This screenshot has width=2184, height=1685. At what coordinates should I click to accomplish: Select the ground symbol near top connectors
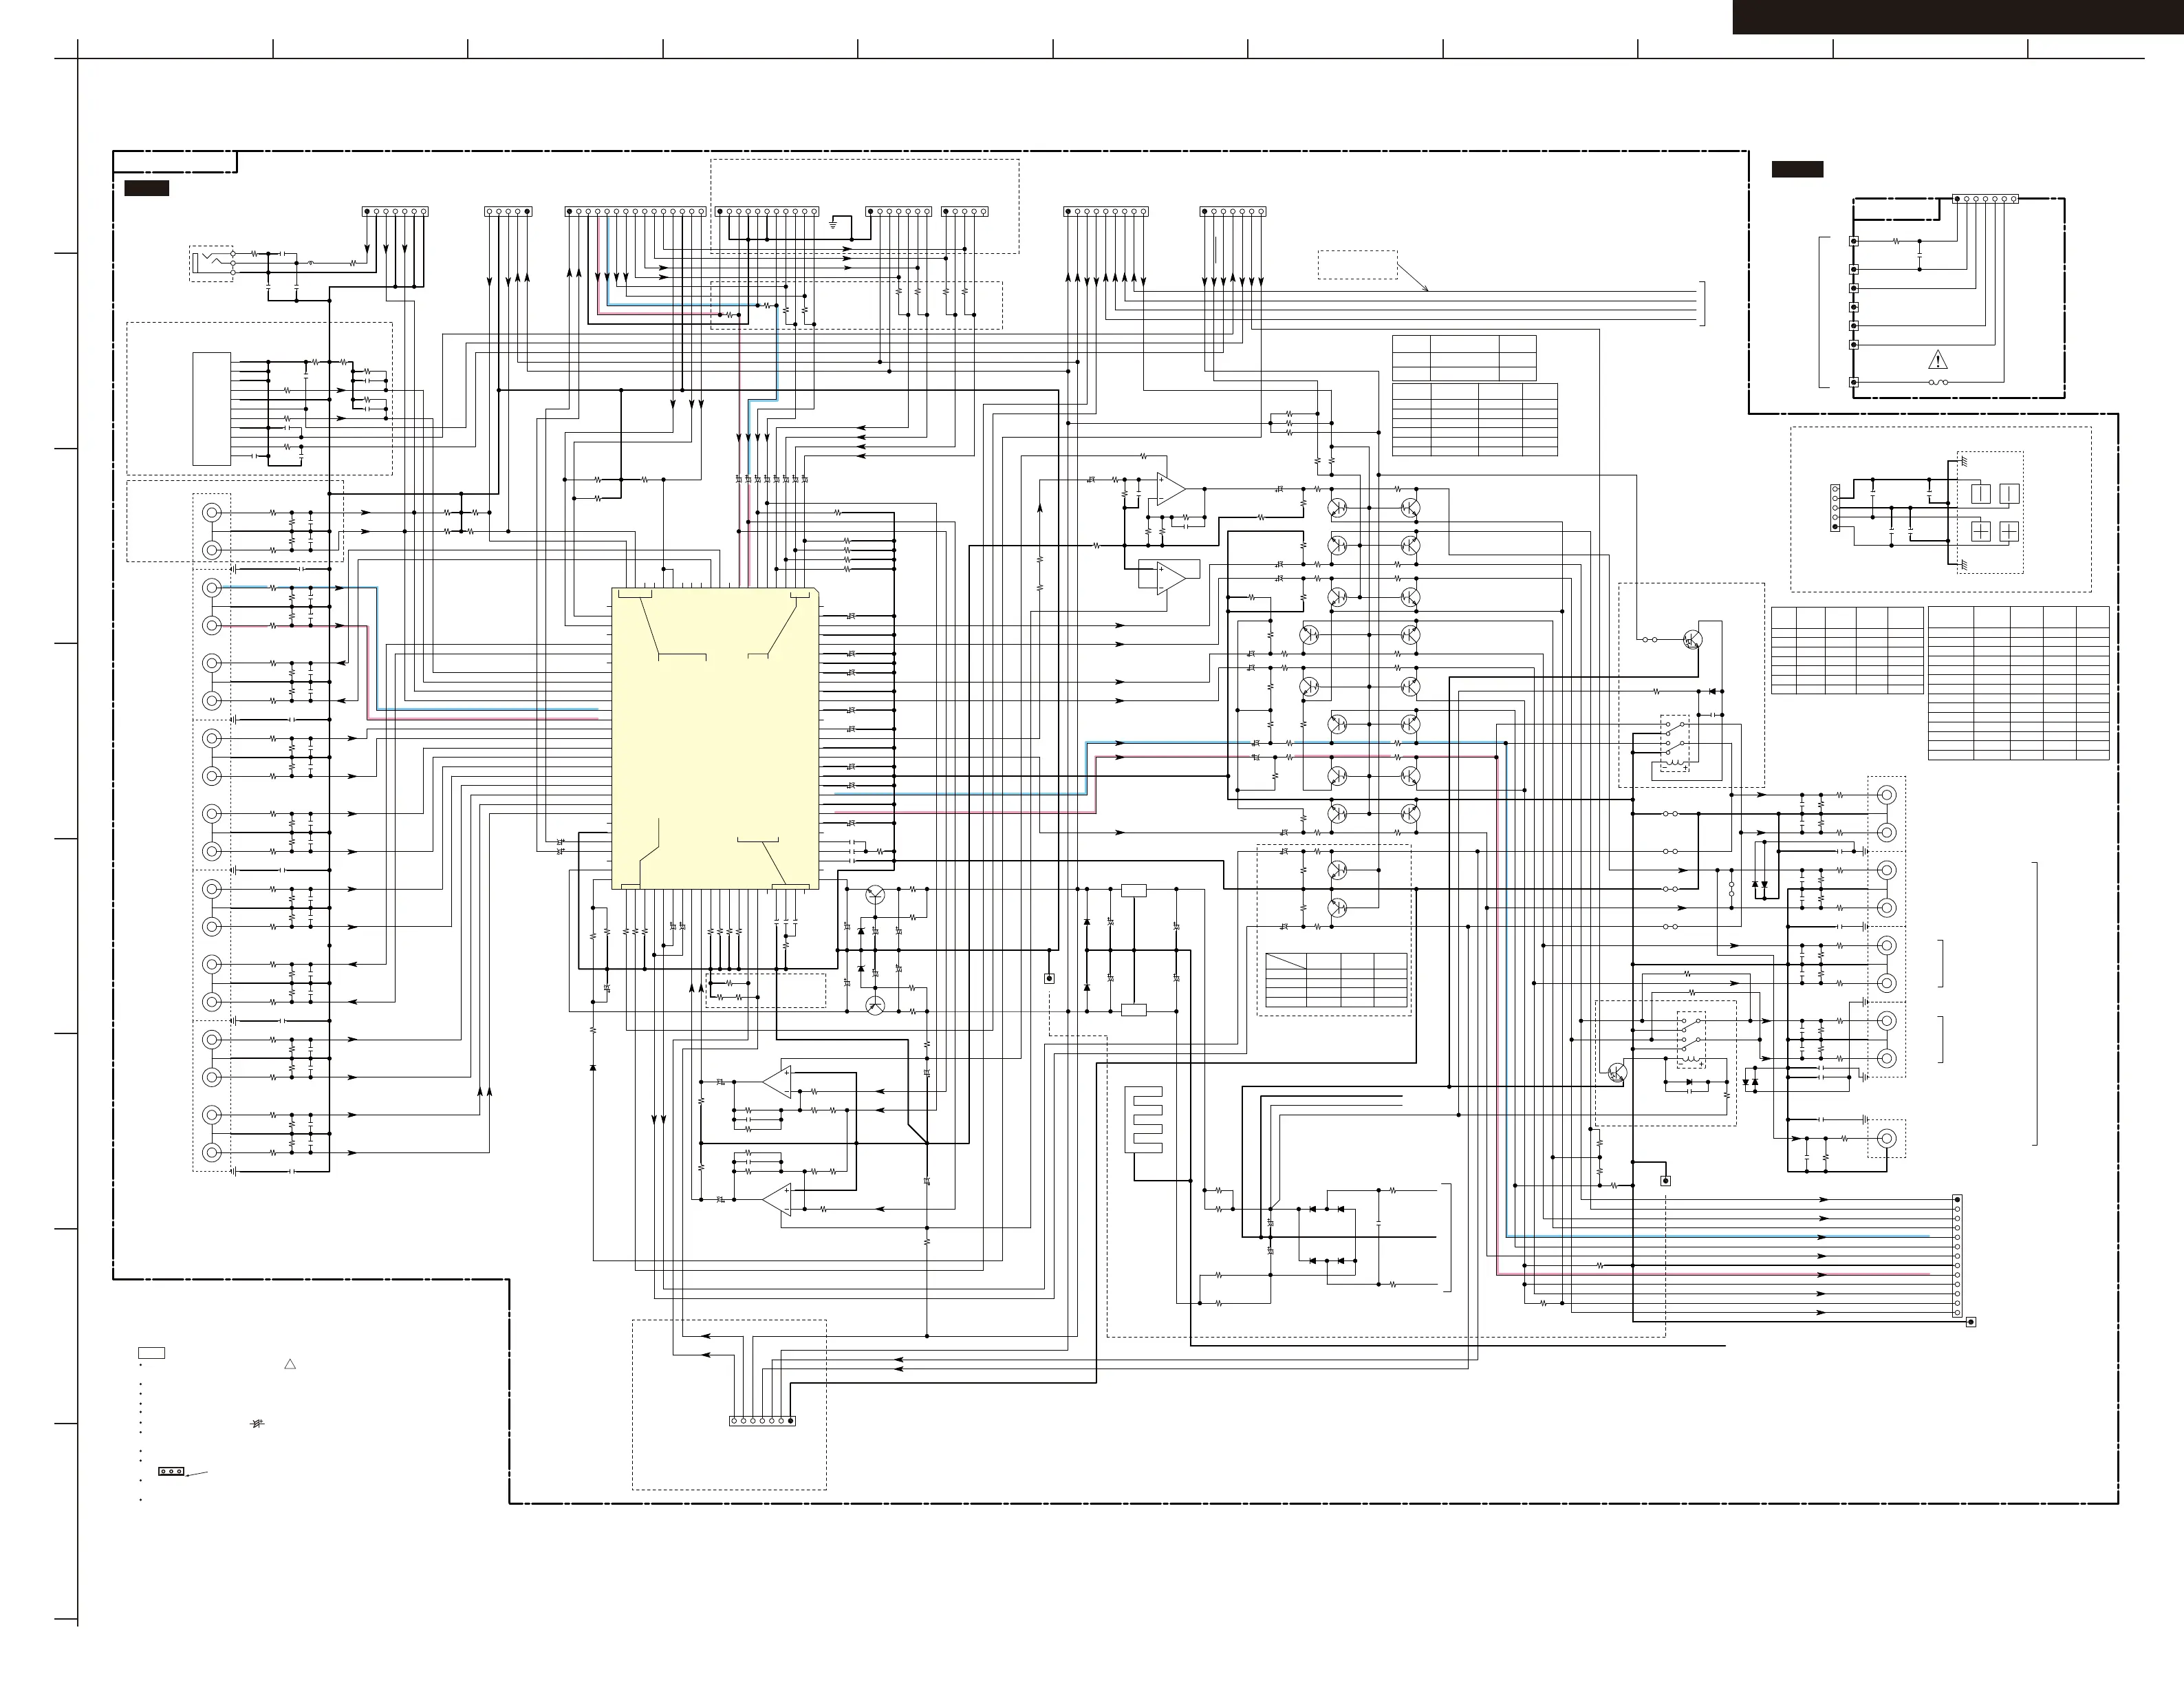pos(833,224)
